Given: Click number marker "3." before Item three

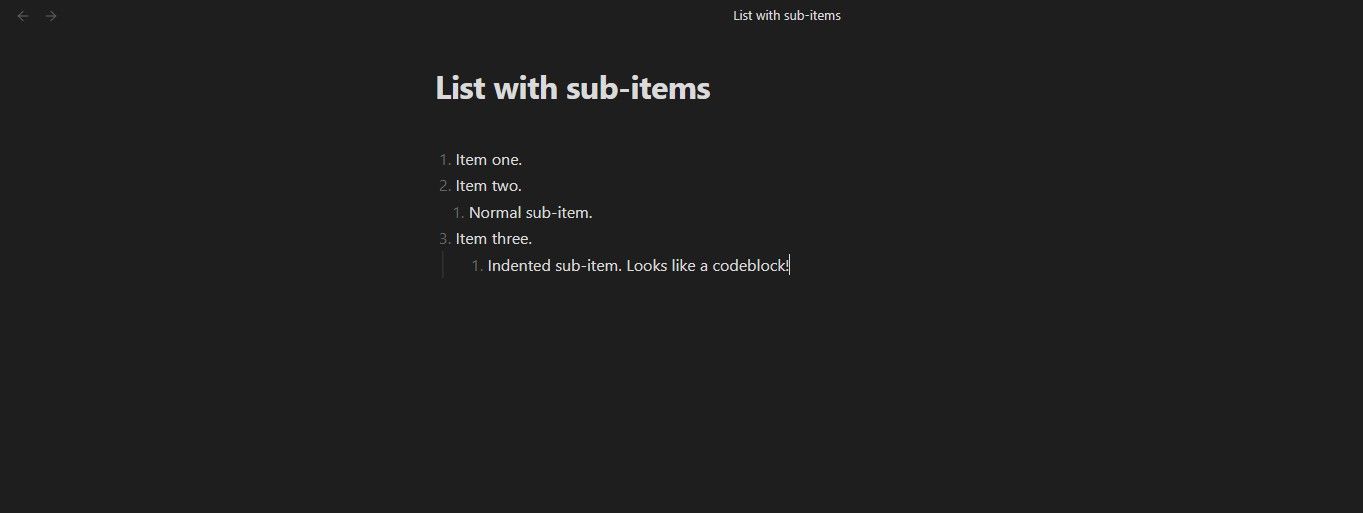Looking at the screenshot, I should click(x=445, y=239).
